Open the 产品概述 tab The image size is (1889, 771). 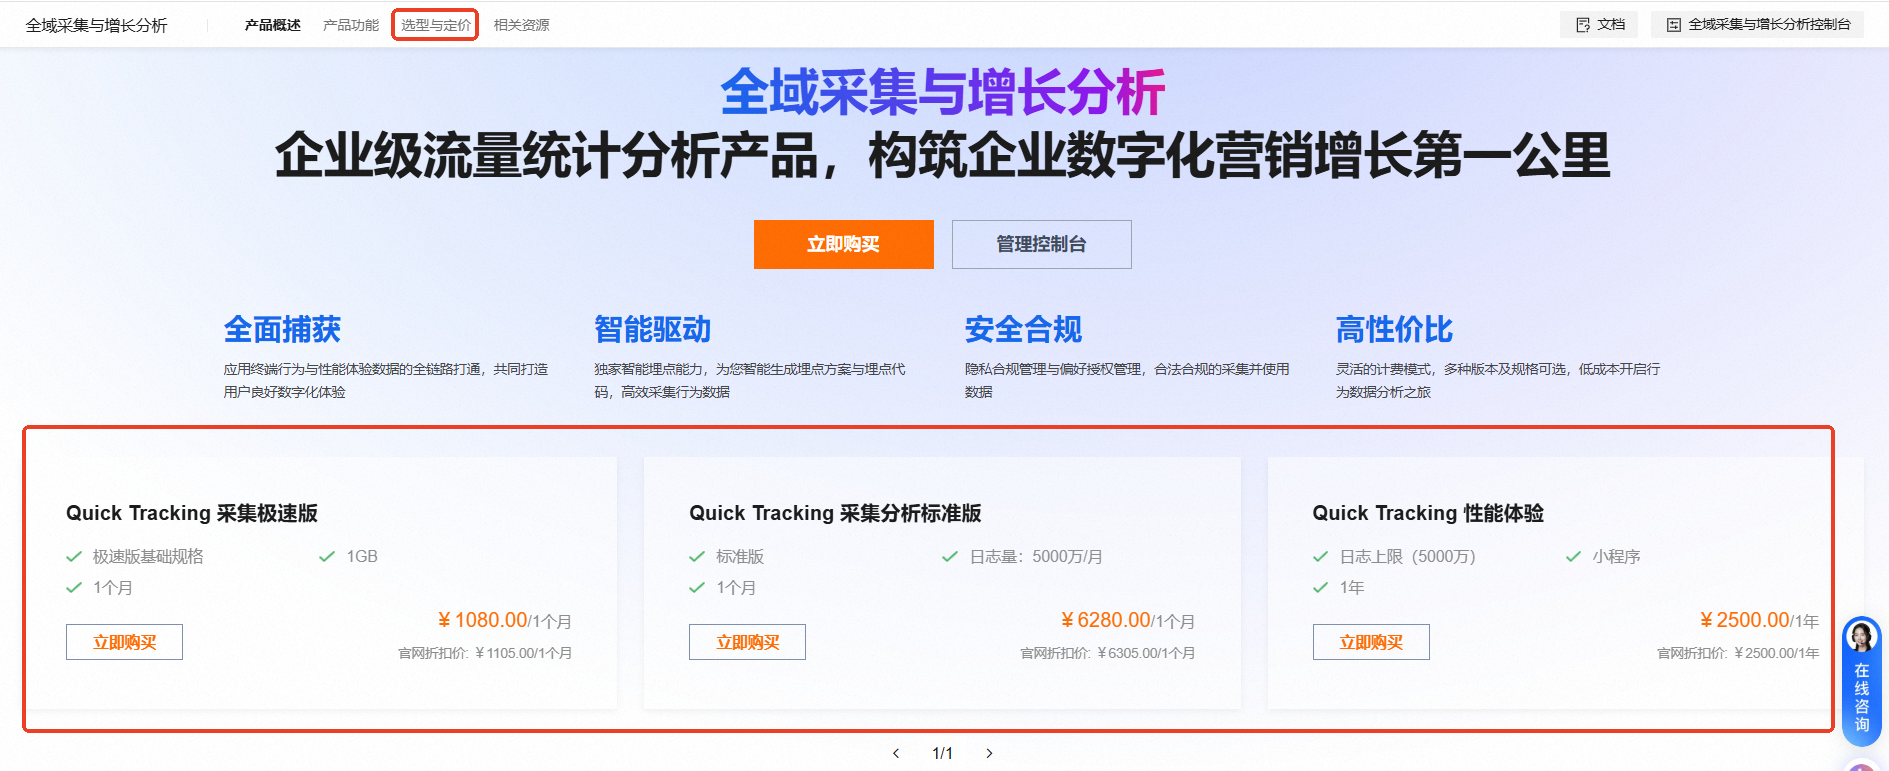coord(273,25)
